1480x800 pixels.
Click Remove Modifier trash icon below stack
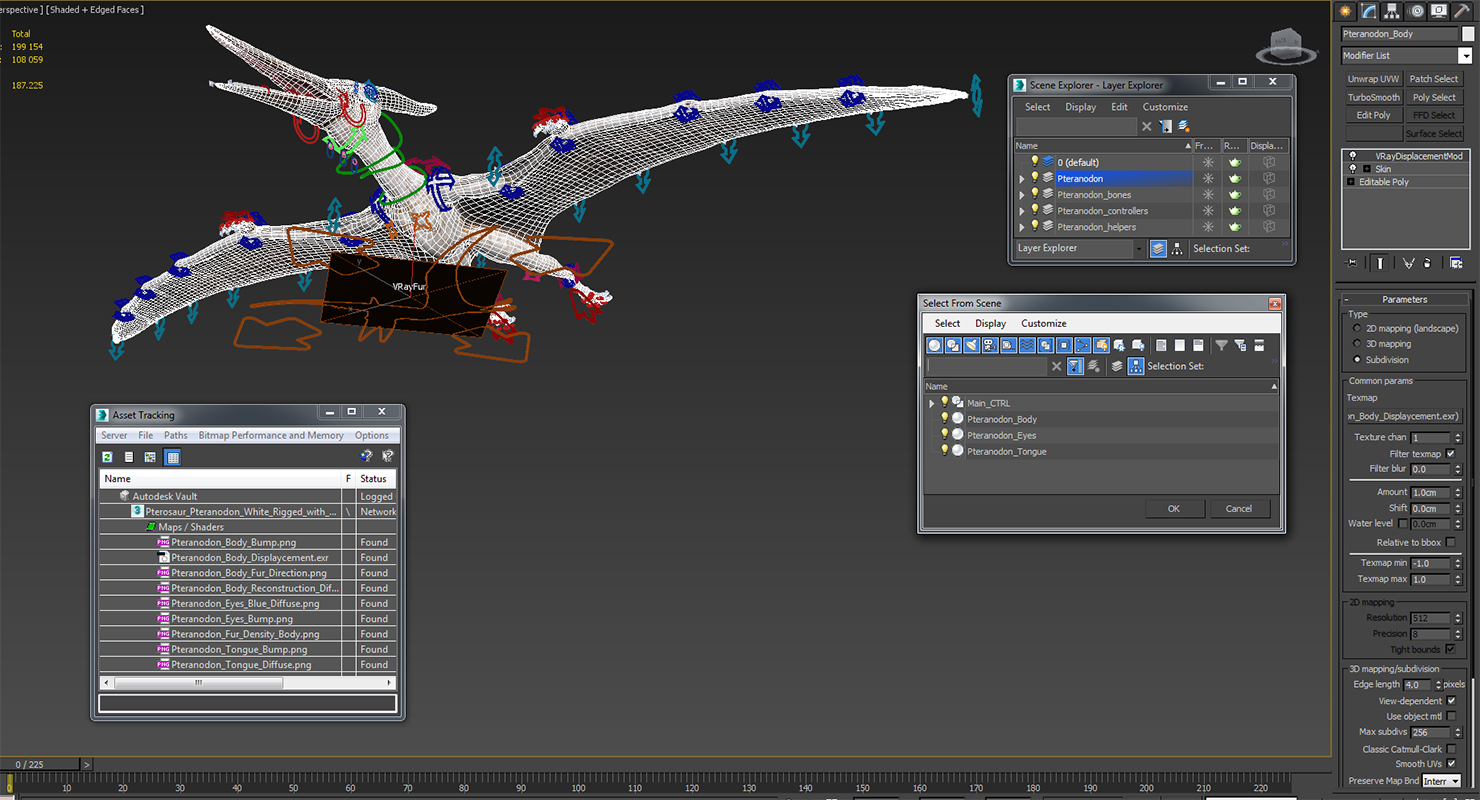coord(1427,263)
